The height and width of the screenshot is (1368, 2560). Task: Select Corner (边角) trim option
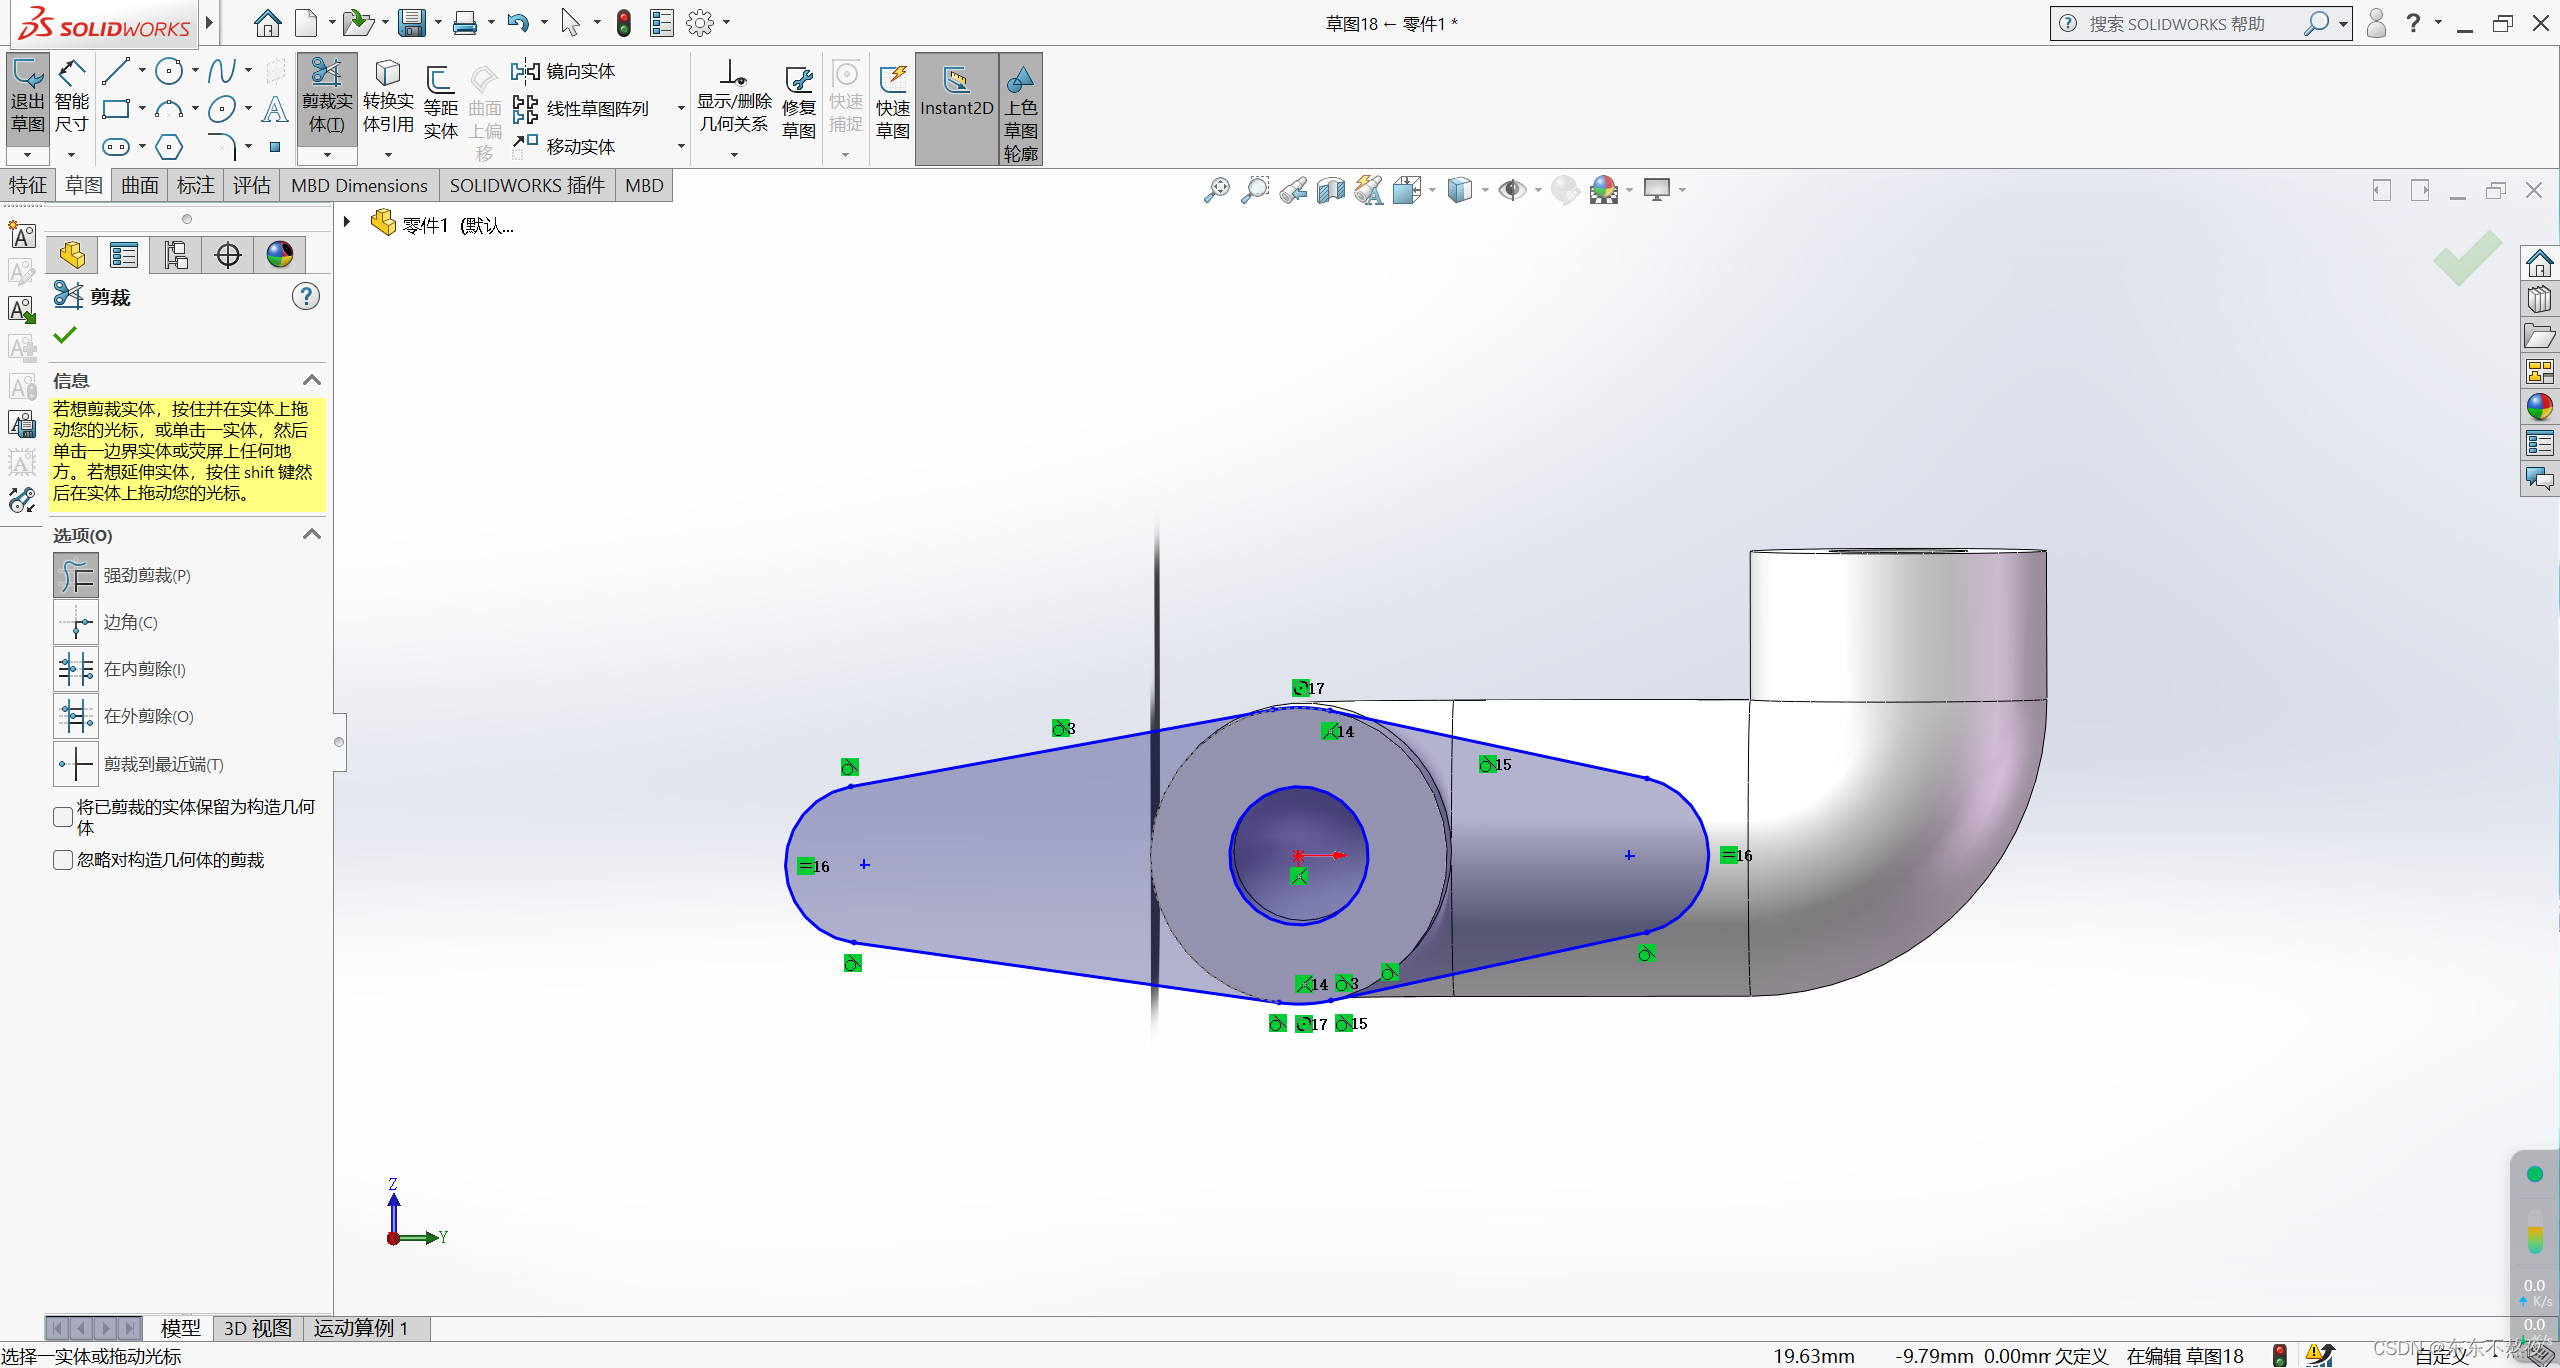tap(76, 622)
